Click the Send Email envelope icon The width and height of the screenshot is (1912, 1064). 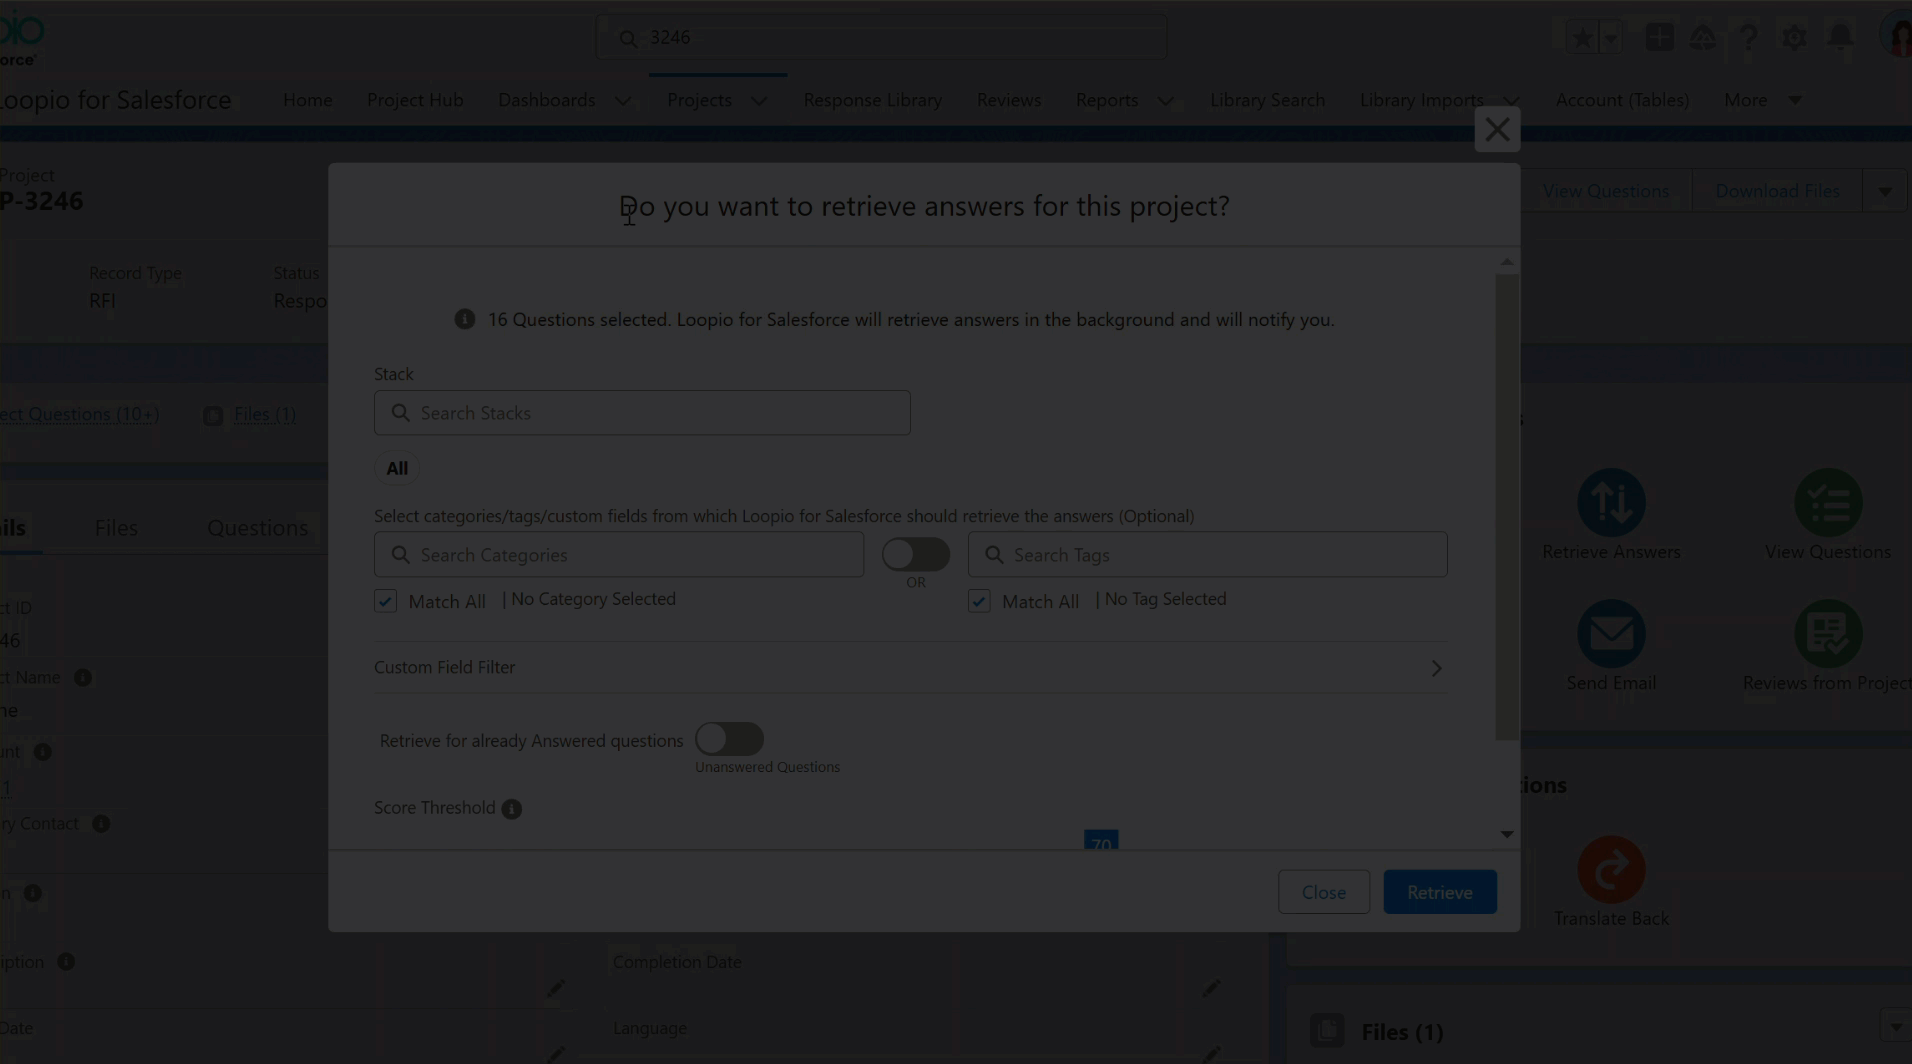1611,633
